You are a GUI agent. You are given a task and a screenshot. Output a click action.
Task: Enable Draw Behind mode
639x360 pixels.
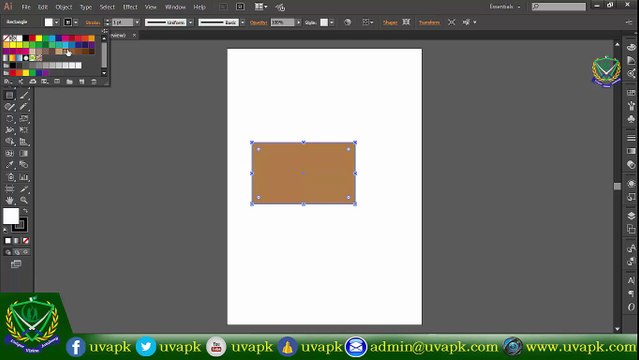click(x=17, y=252)
